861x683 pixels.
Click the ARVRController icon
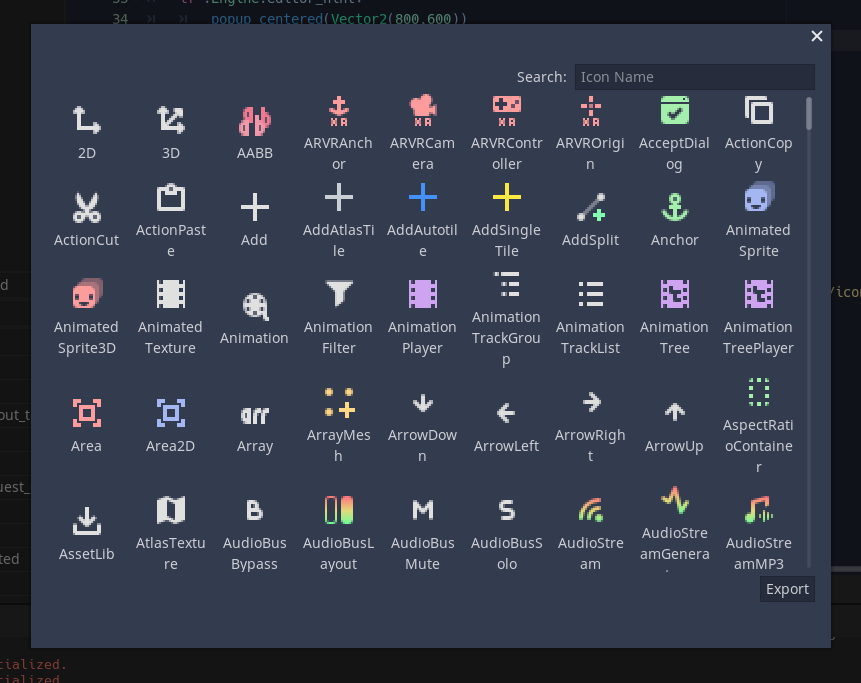(x=507, y=110)
